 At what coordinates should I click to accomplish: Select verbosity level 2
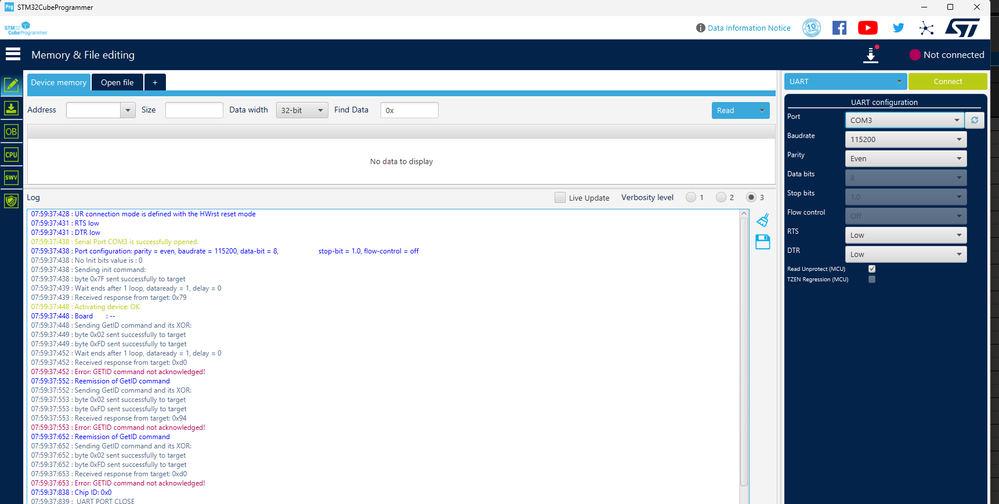pyautogui.click(x=721, y=198)
